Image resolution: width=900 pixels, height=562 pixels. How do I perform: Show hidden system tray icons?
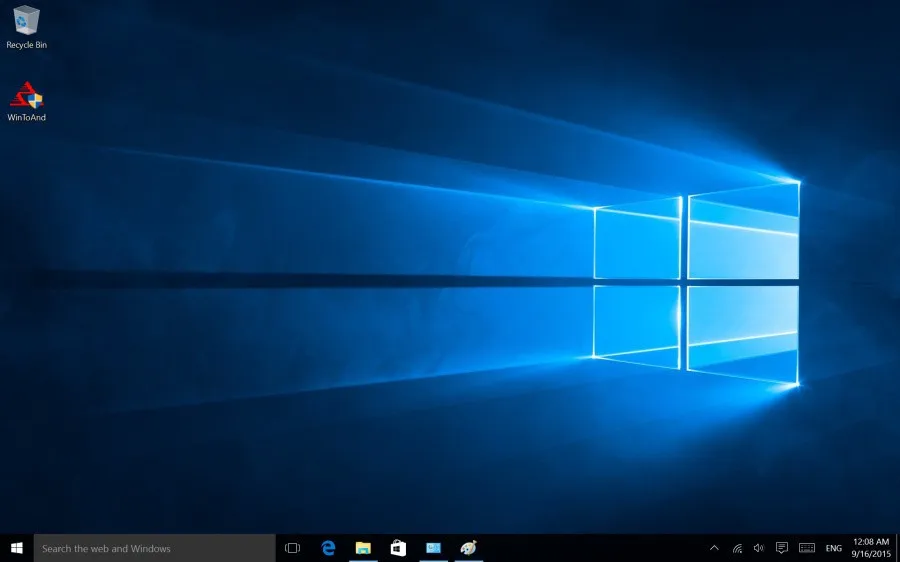click(x=714, y=548)
